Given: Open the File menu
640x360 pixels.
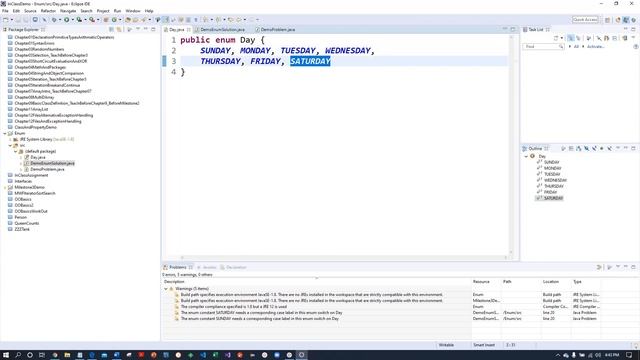Looking at the screenshot, I should coord(5,11).
